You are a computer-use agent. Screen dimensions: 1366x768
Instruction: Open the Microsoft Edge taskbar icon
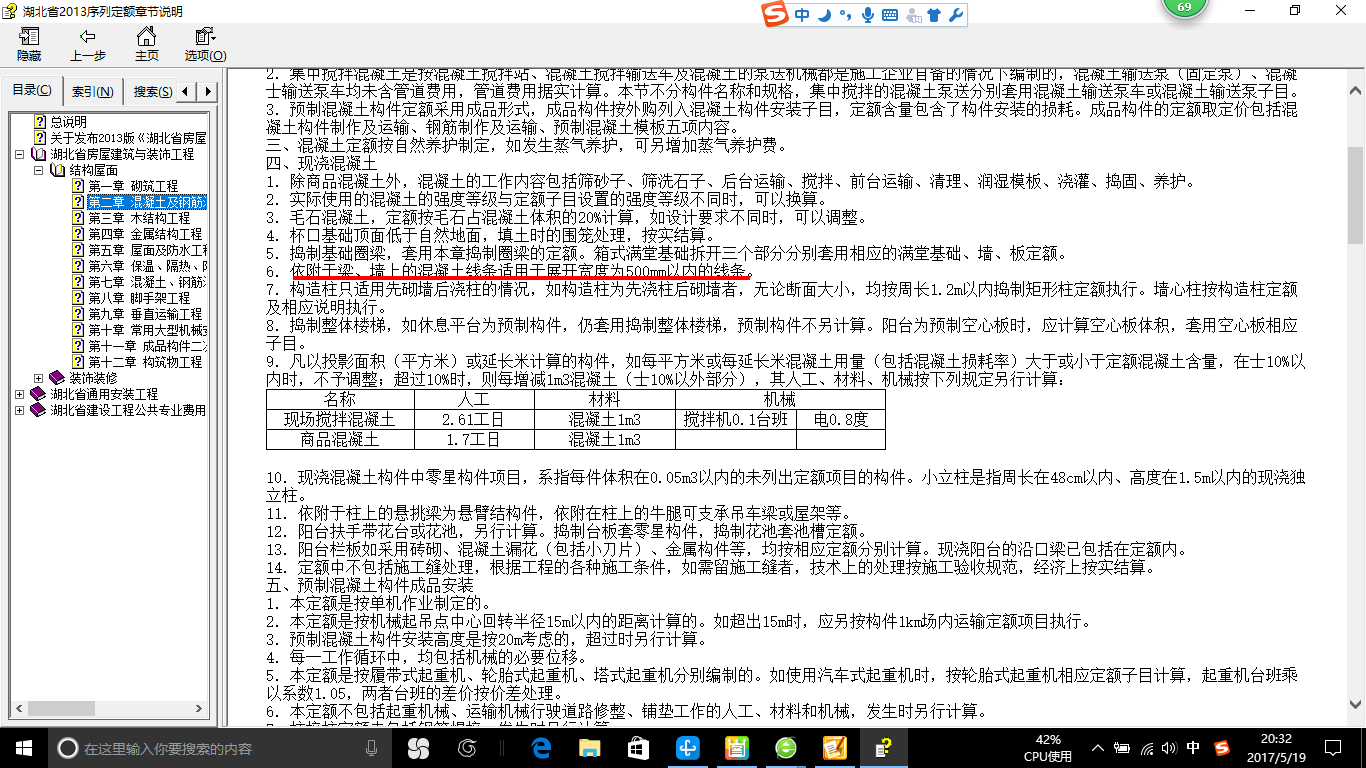point(542,747)
